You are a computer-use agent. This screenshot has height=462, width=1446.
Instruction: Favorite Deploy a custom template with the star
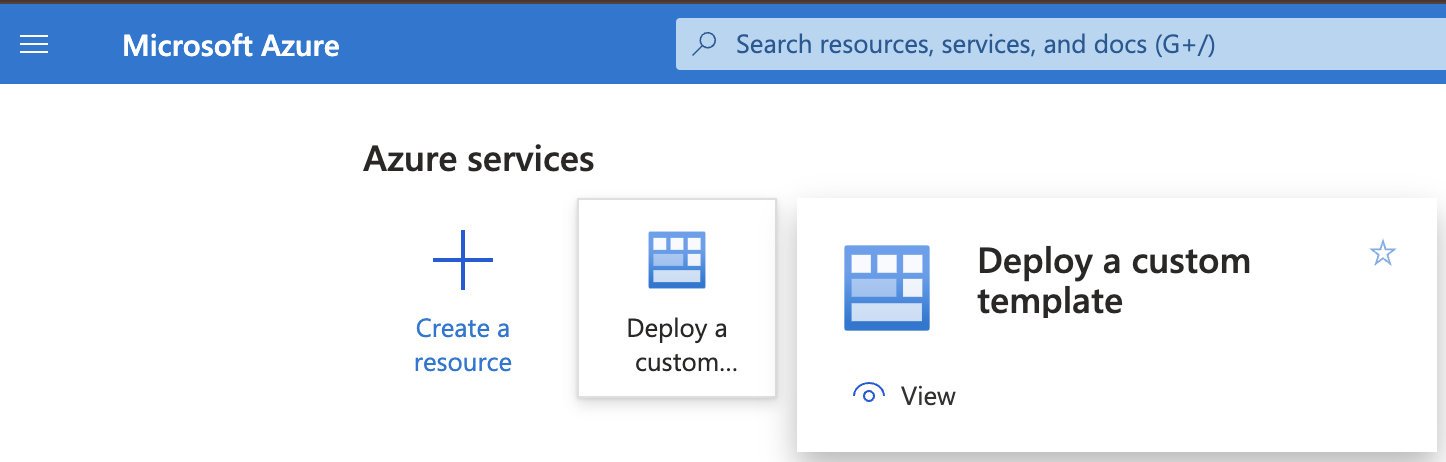coord(1383,254)
